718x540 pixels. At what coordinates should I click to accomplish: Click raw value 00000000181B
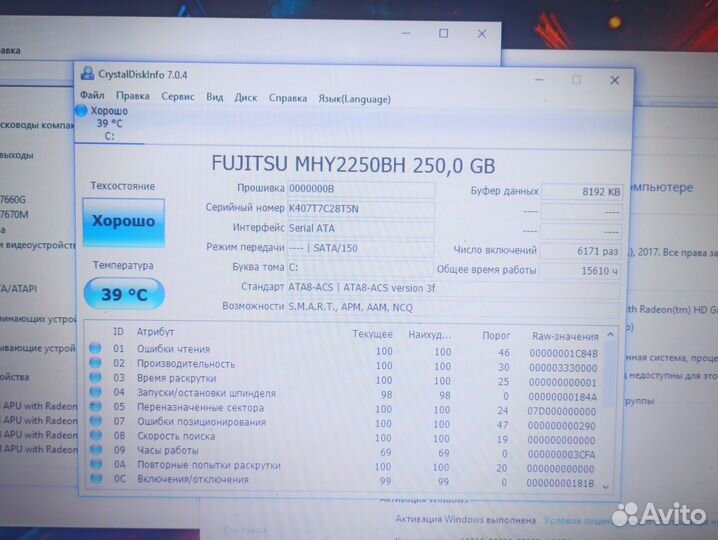(x=560, y=483)
